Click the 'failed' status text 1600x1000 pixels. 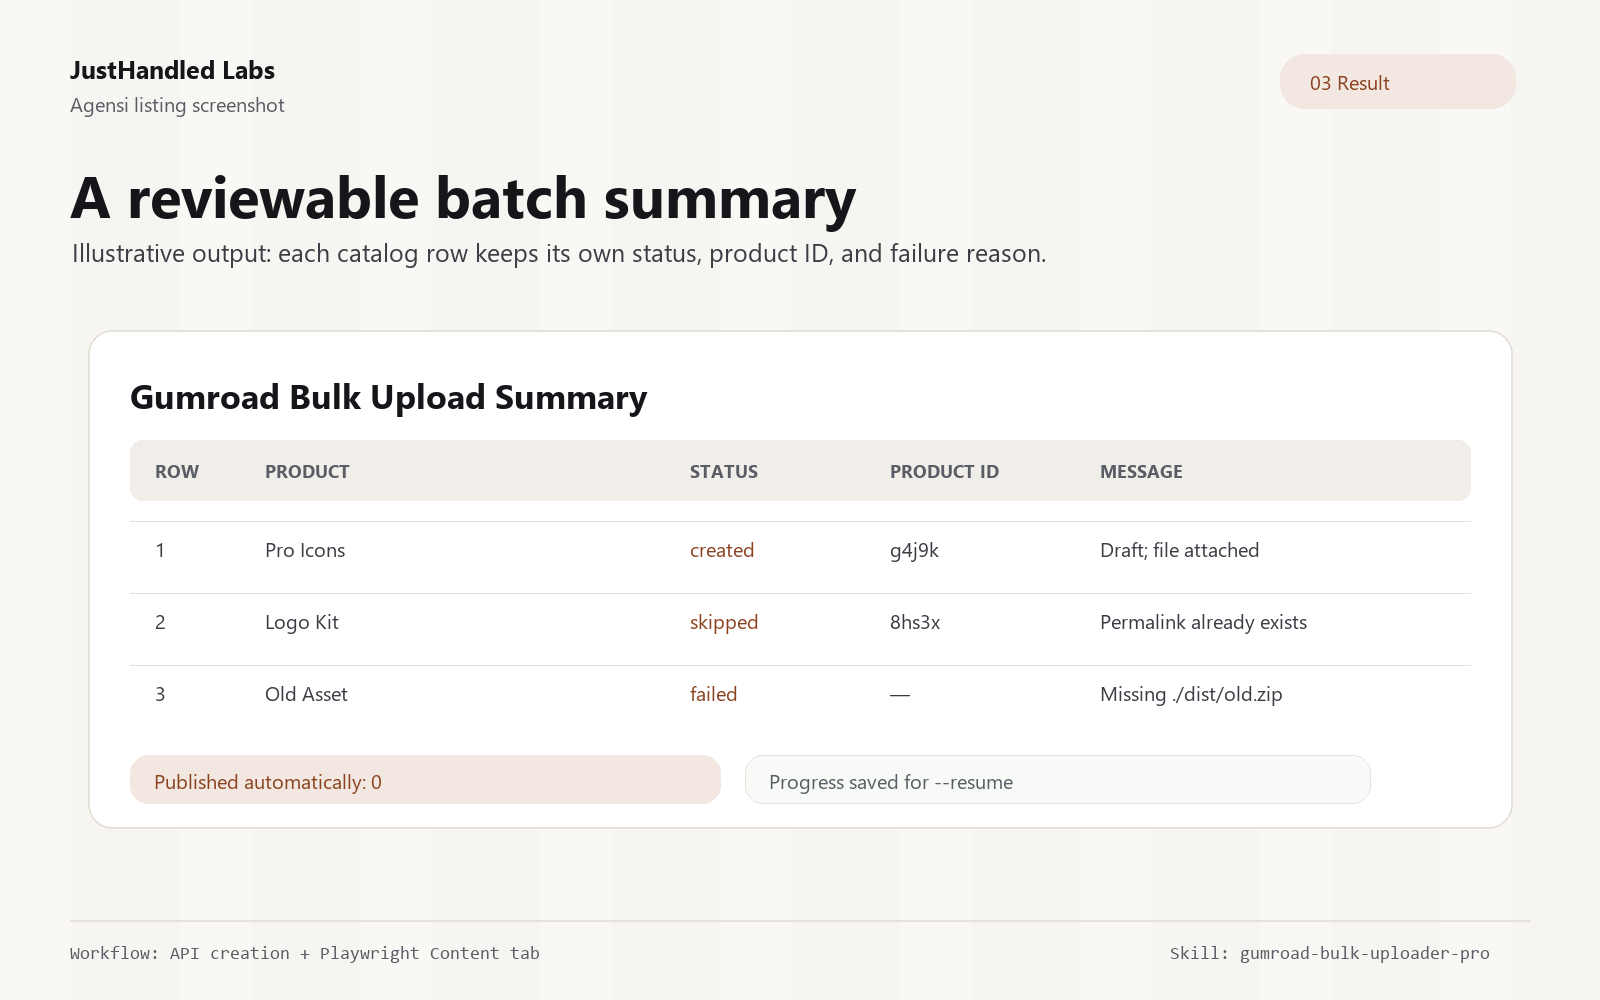point(713,694)
